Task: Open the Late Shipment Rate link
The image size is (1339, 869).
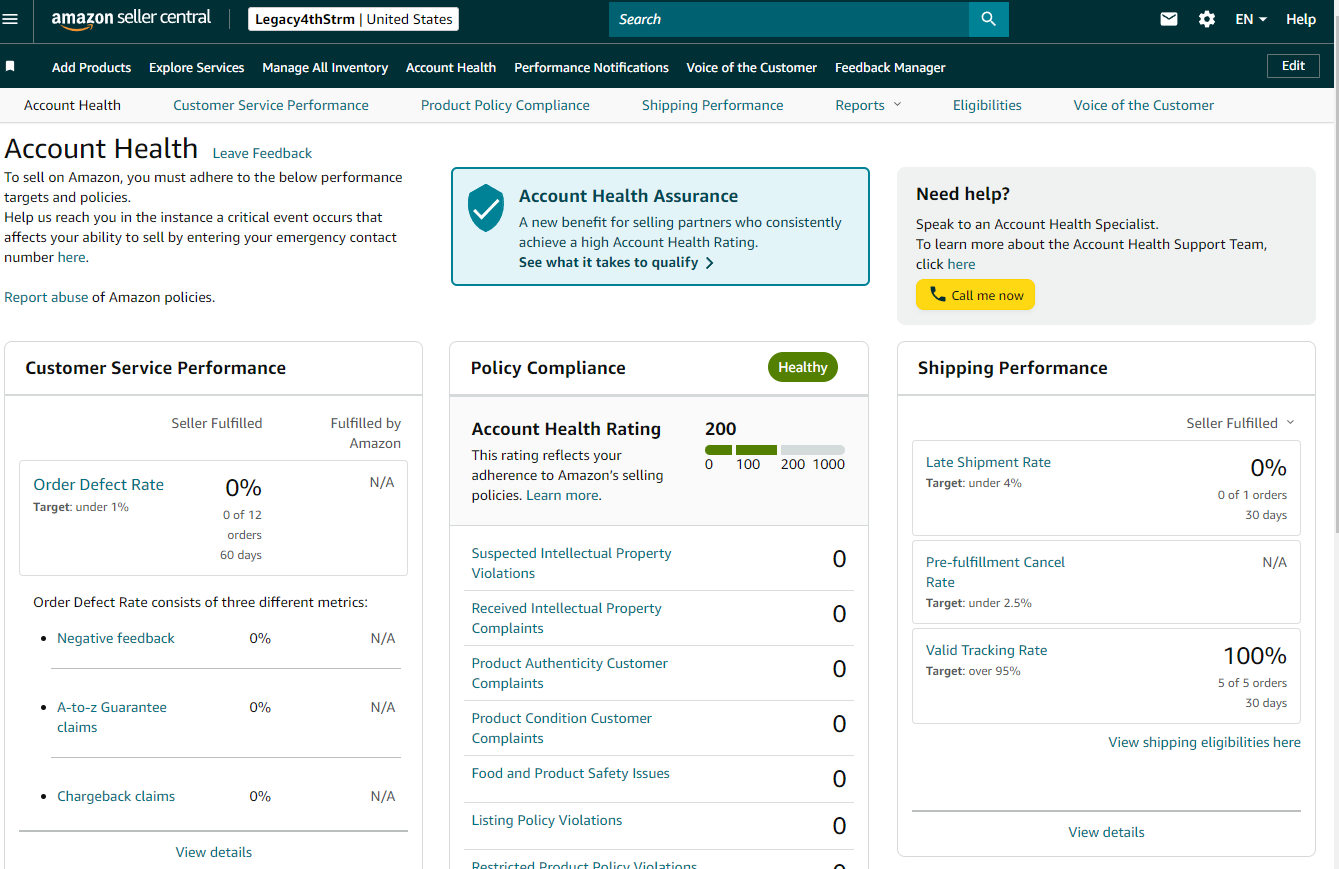Action: [988, 462]
